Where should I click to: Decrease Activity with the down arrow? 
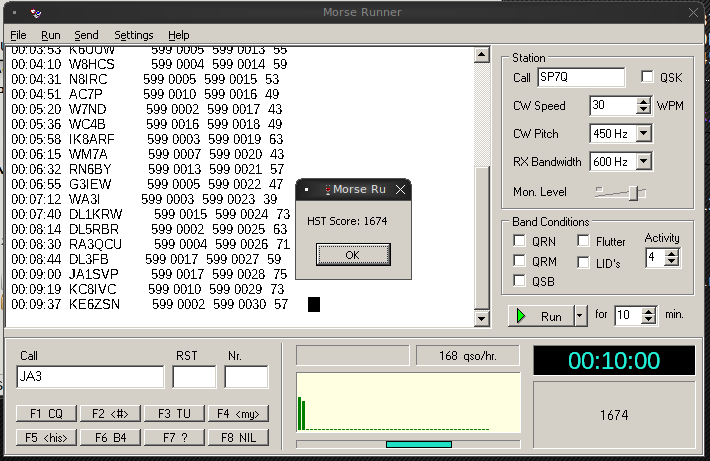672,262
